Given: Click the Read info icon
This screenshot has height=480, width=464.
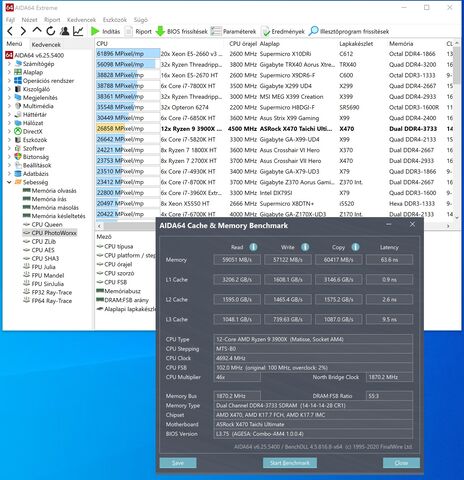Looking at the screenshot, I should (x=253, y=247).
